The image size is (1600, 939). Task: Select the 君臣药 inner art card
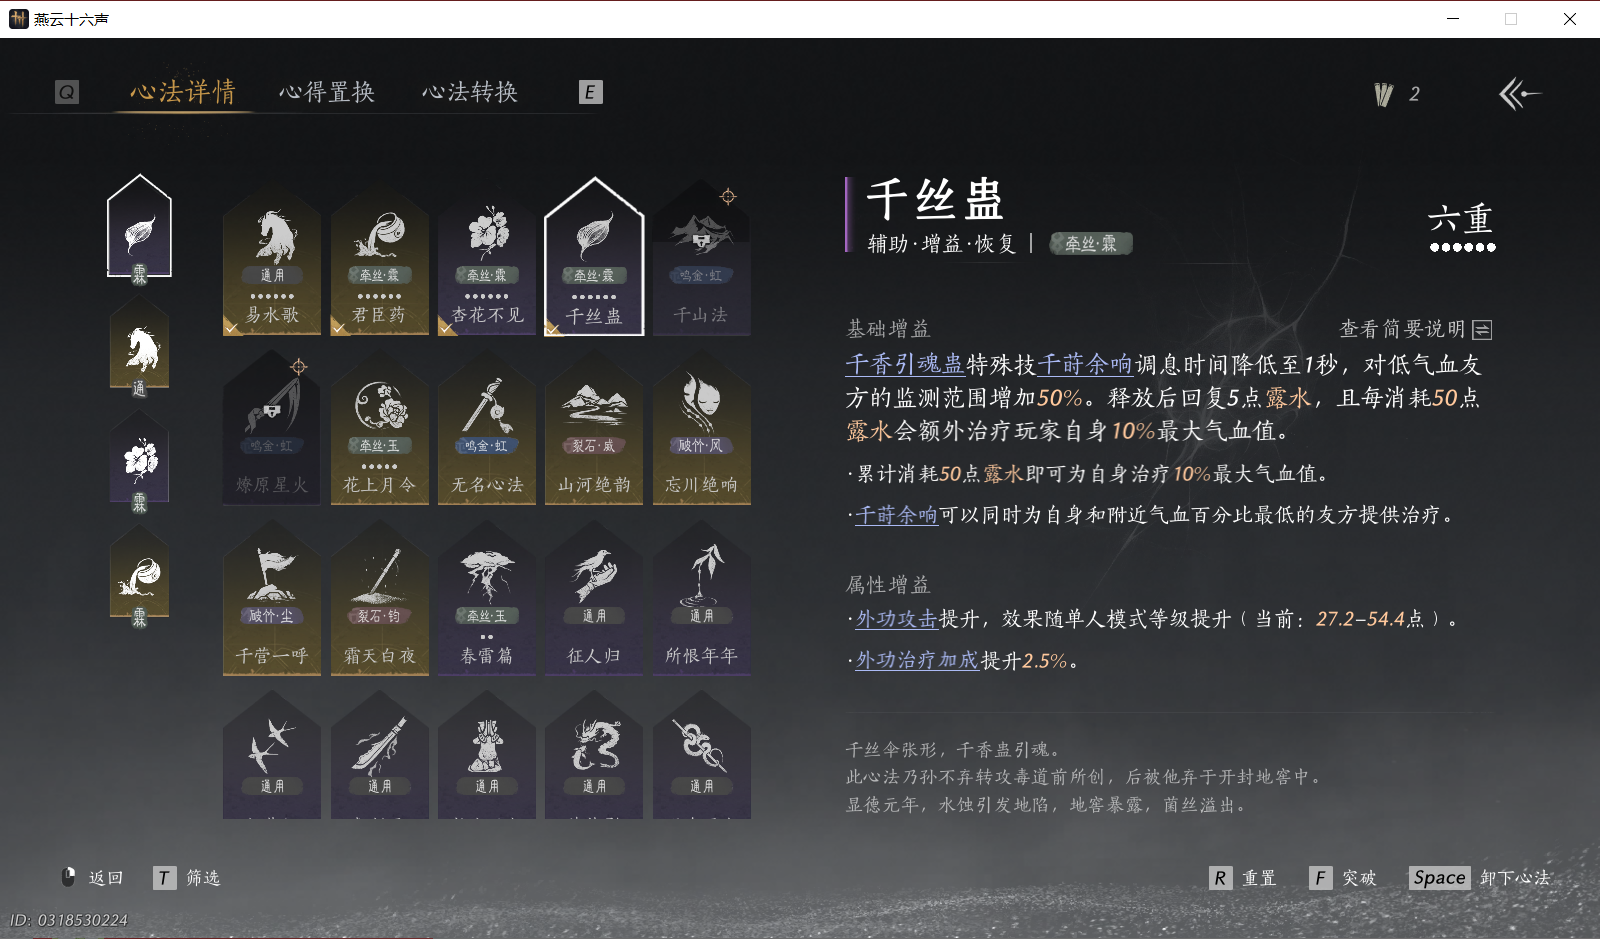click(x=379, y=260)
